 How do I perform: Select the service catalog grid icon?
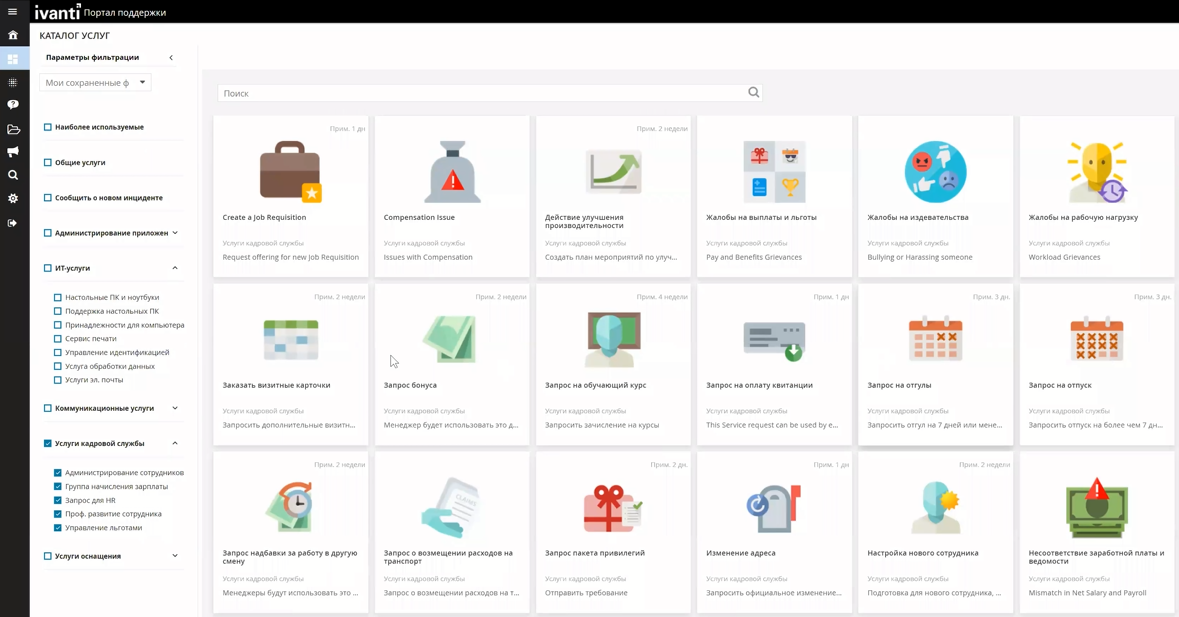(13, 58)
